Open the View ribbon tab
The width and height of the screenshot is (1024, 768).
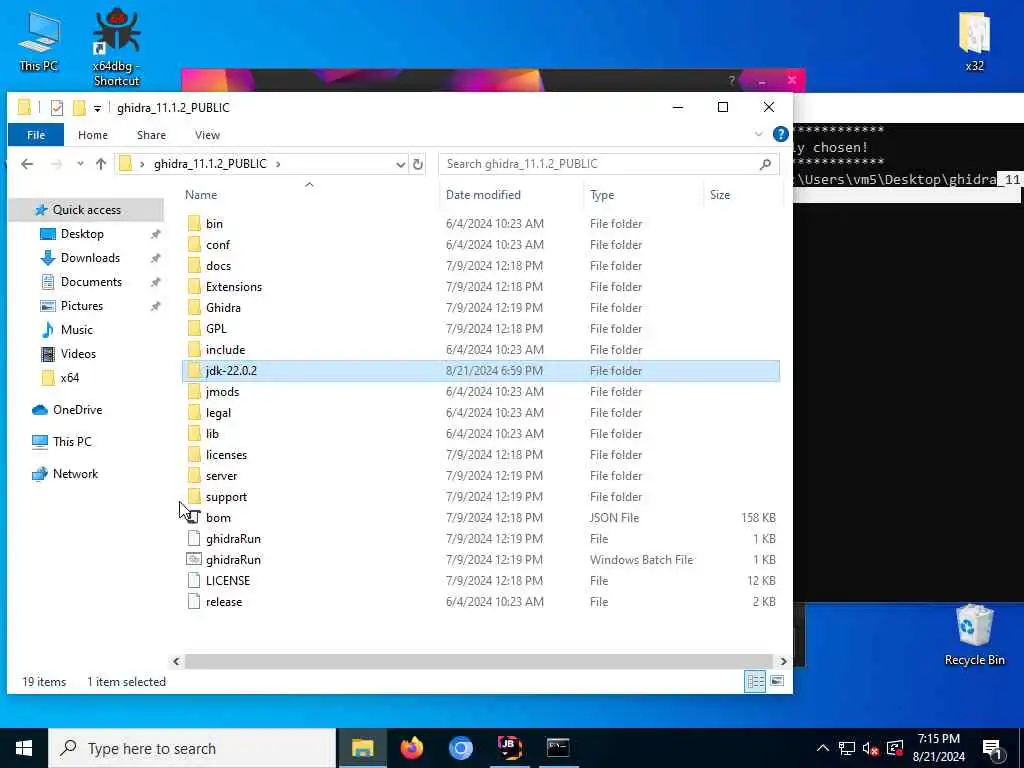pos(207,135)
